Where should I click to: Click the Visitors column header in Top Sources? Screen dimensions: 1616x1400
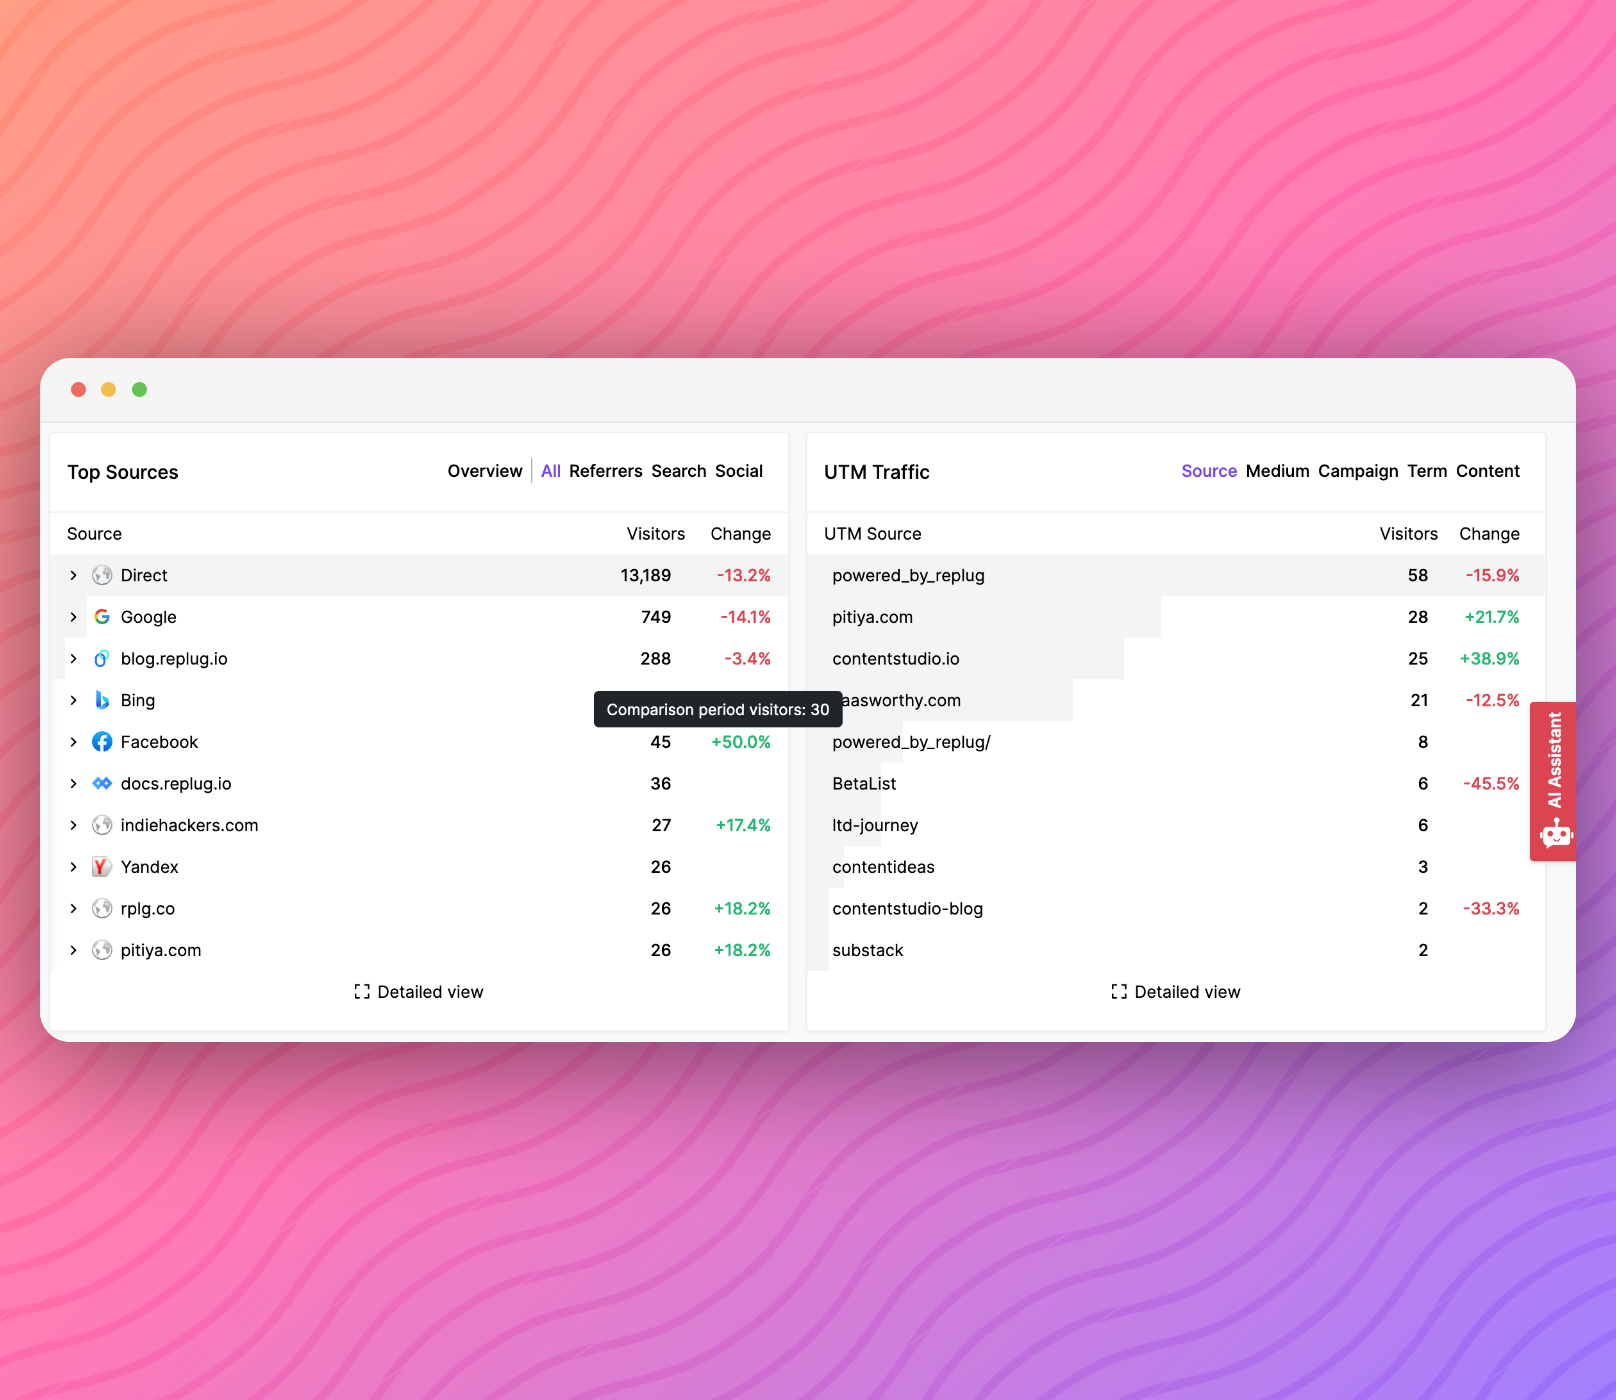click(656, 534)
